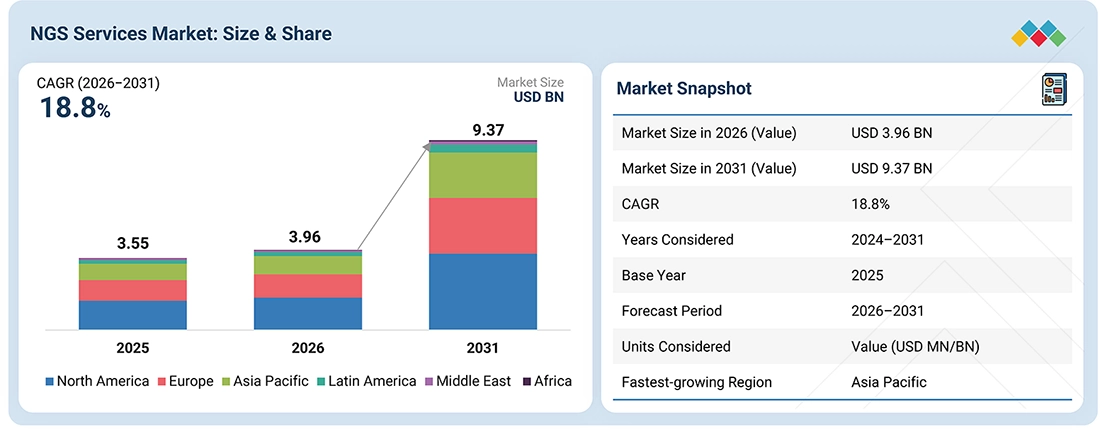Click the USD 9.37 BN cell
This screenshot has width=1100, height=429.
[892, 168]
